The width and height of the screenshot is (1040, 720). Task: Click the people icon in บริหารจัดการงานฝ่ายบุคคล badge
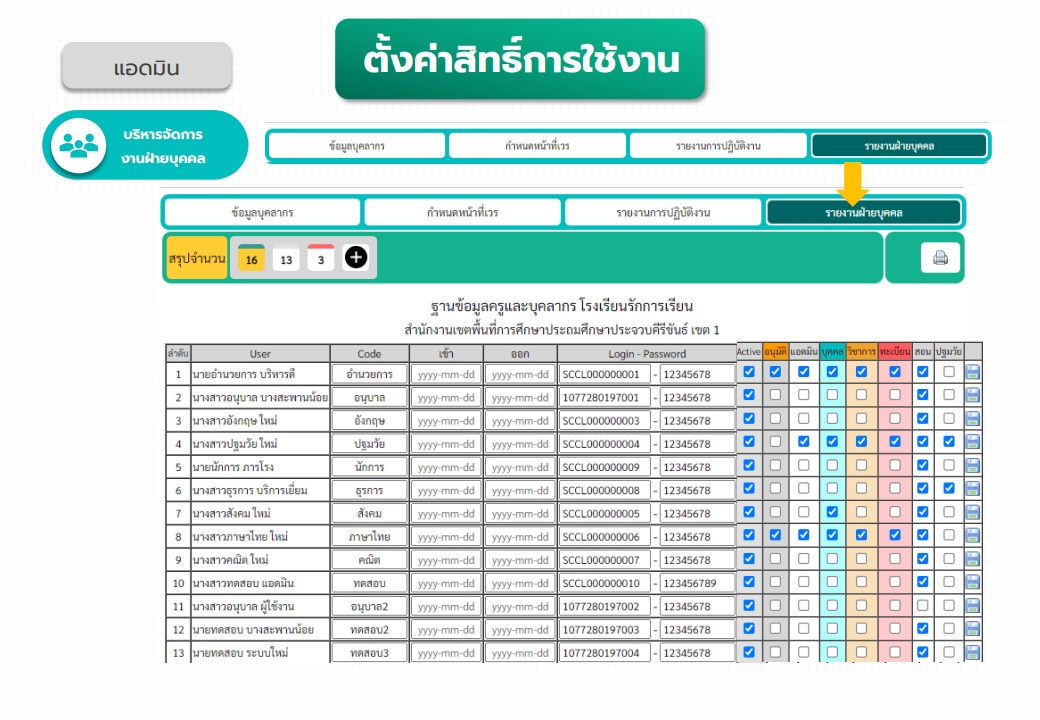(76, 145)
